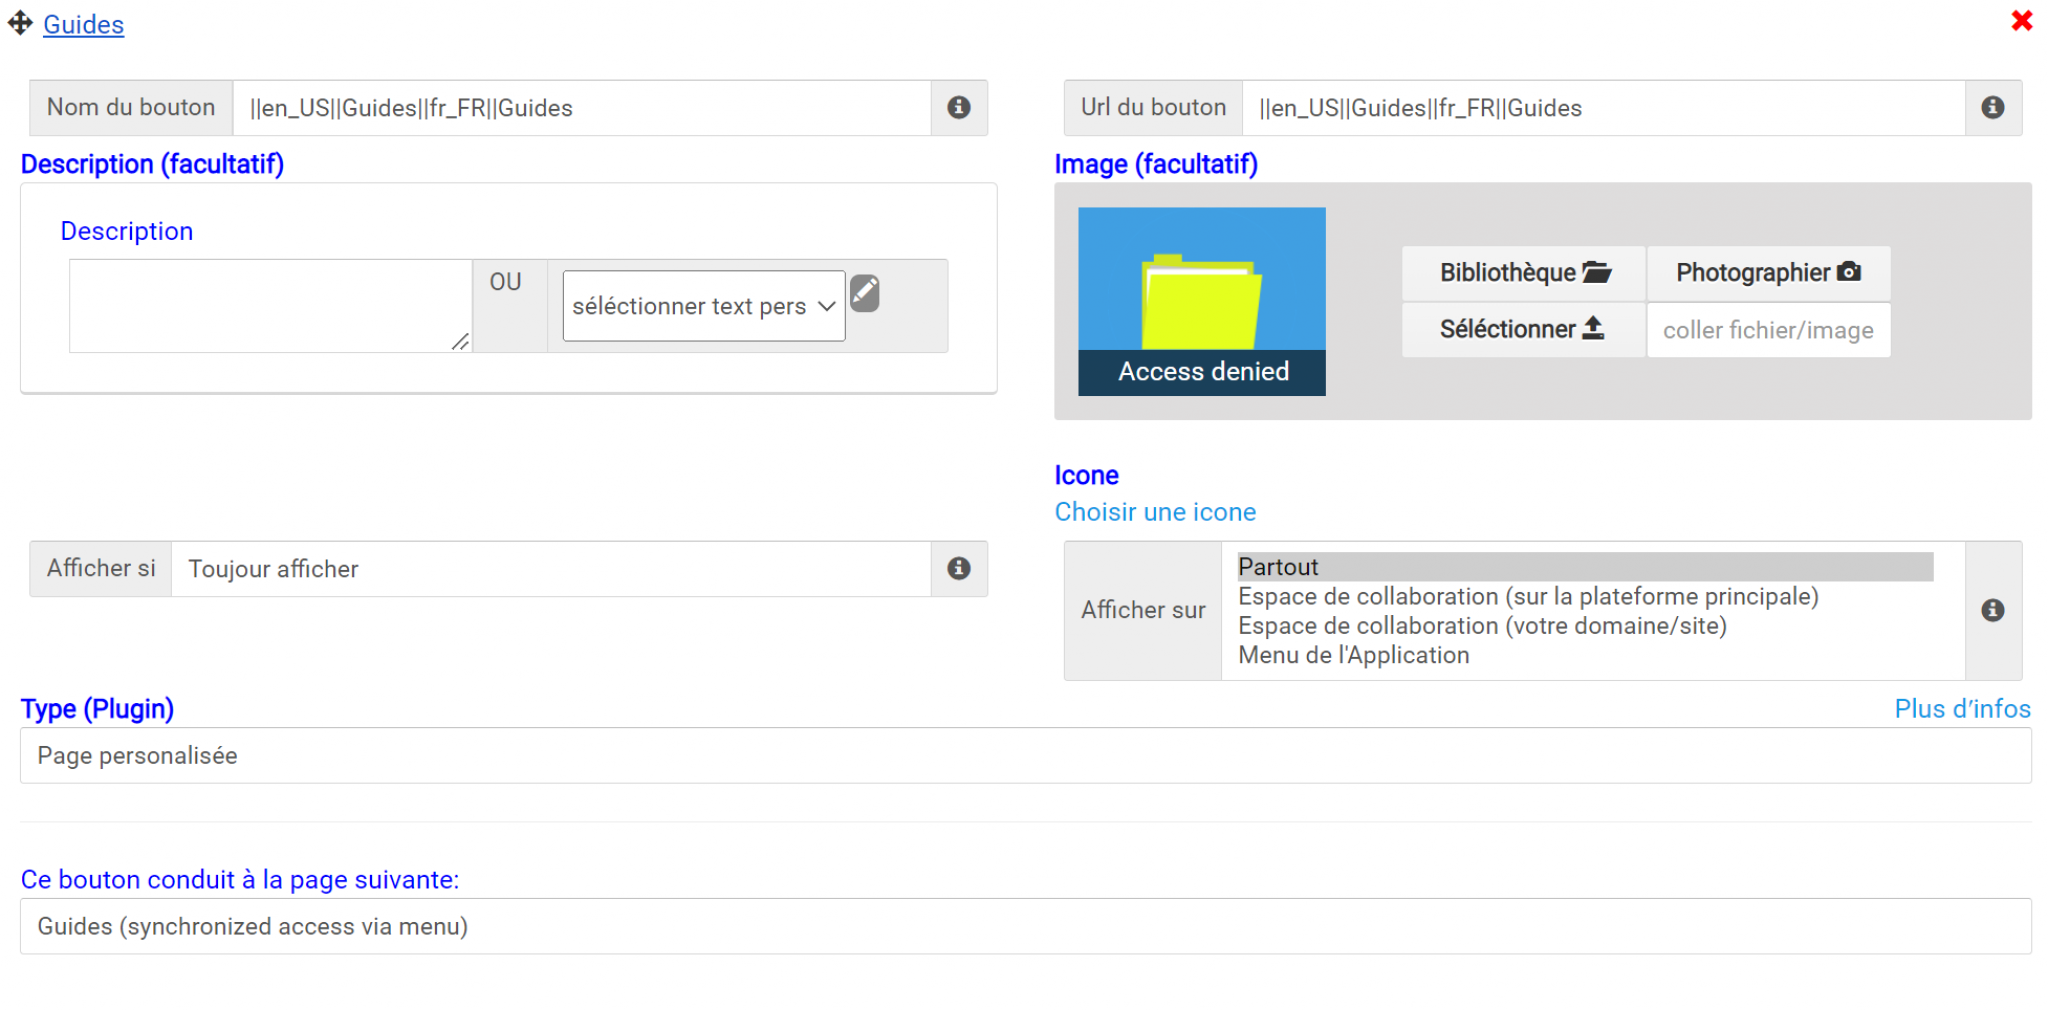Image resolution: width=2048 pixels, height=1010 pixels.
Task: Click 'Ce bouton conduit à la page suivante:' label
Action: pos(240,880)
